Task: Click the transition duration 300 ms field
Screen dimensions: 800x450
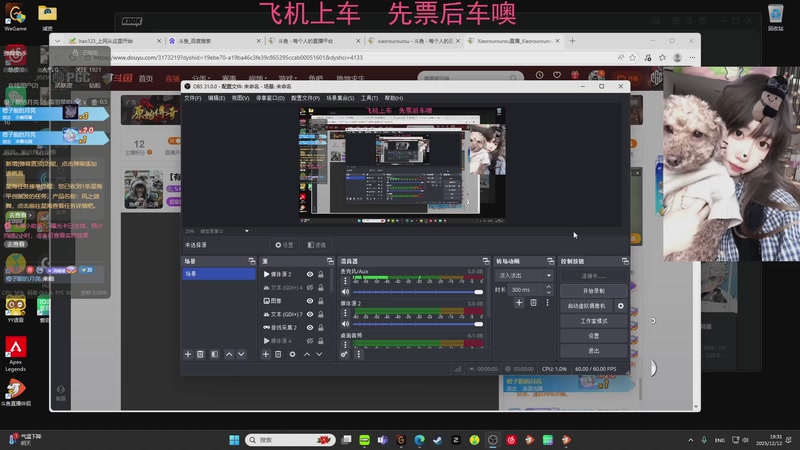Action: click(x=526, y=290)
